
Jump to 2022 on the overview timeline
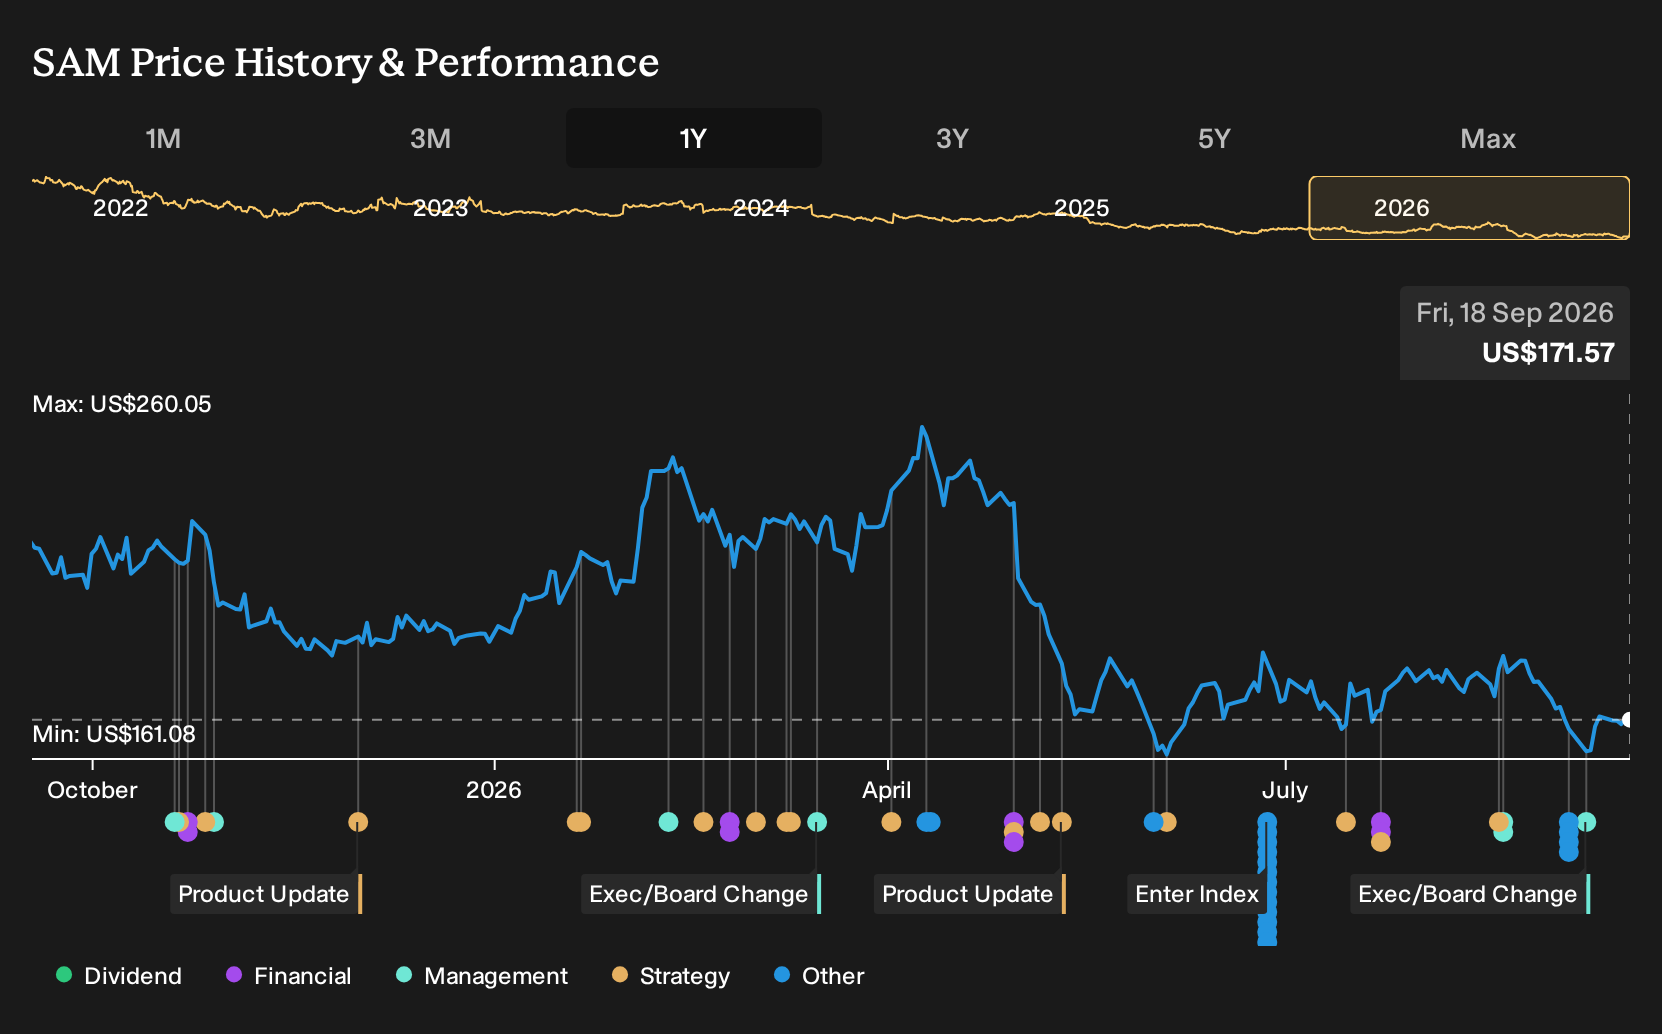[120, 208]
